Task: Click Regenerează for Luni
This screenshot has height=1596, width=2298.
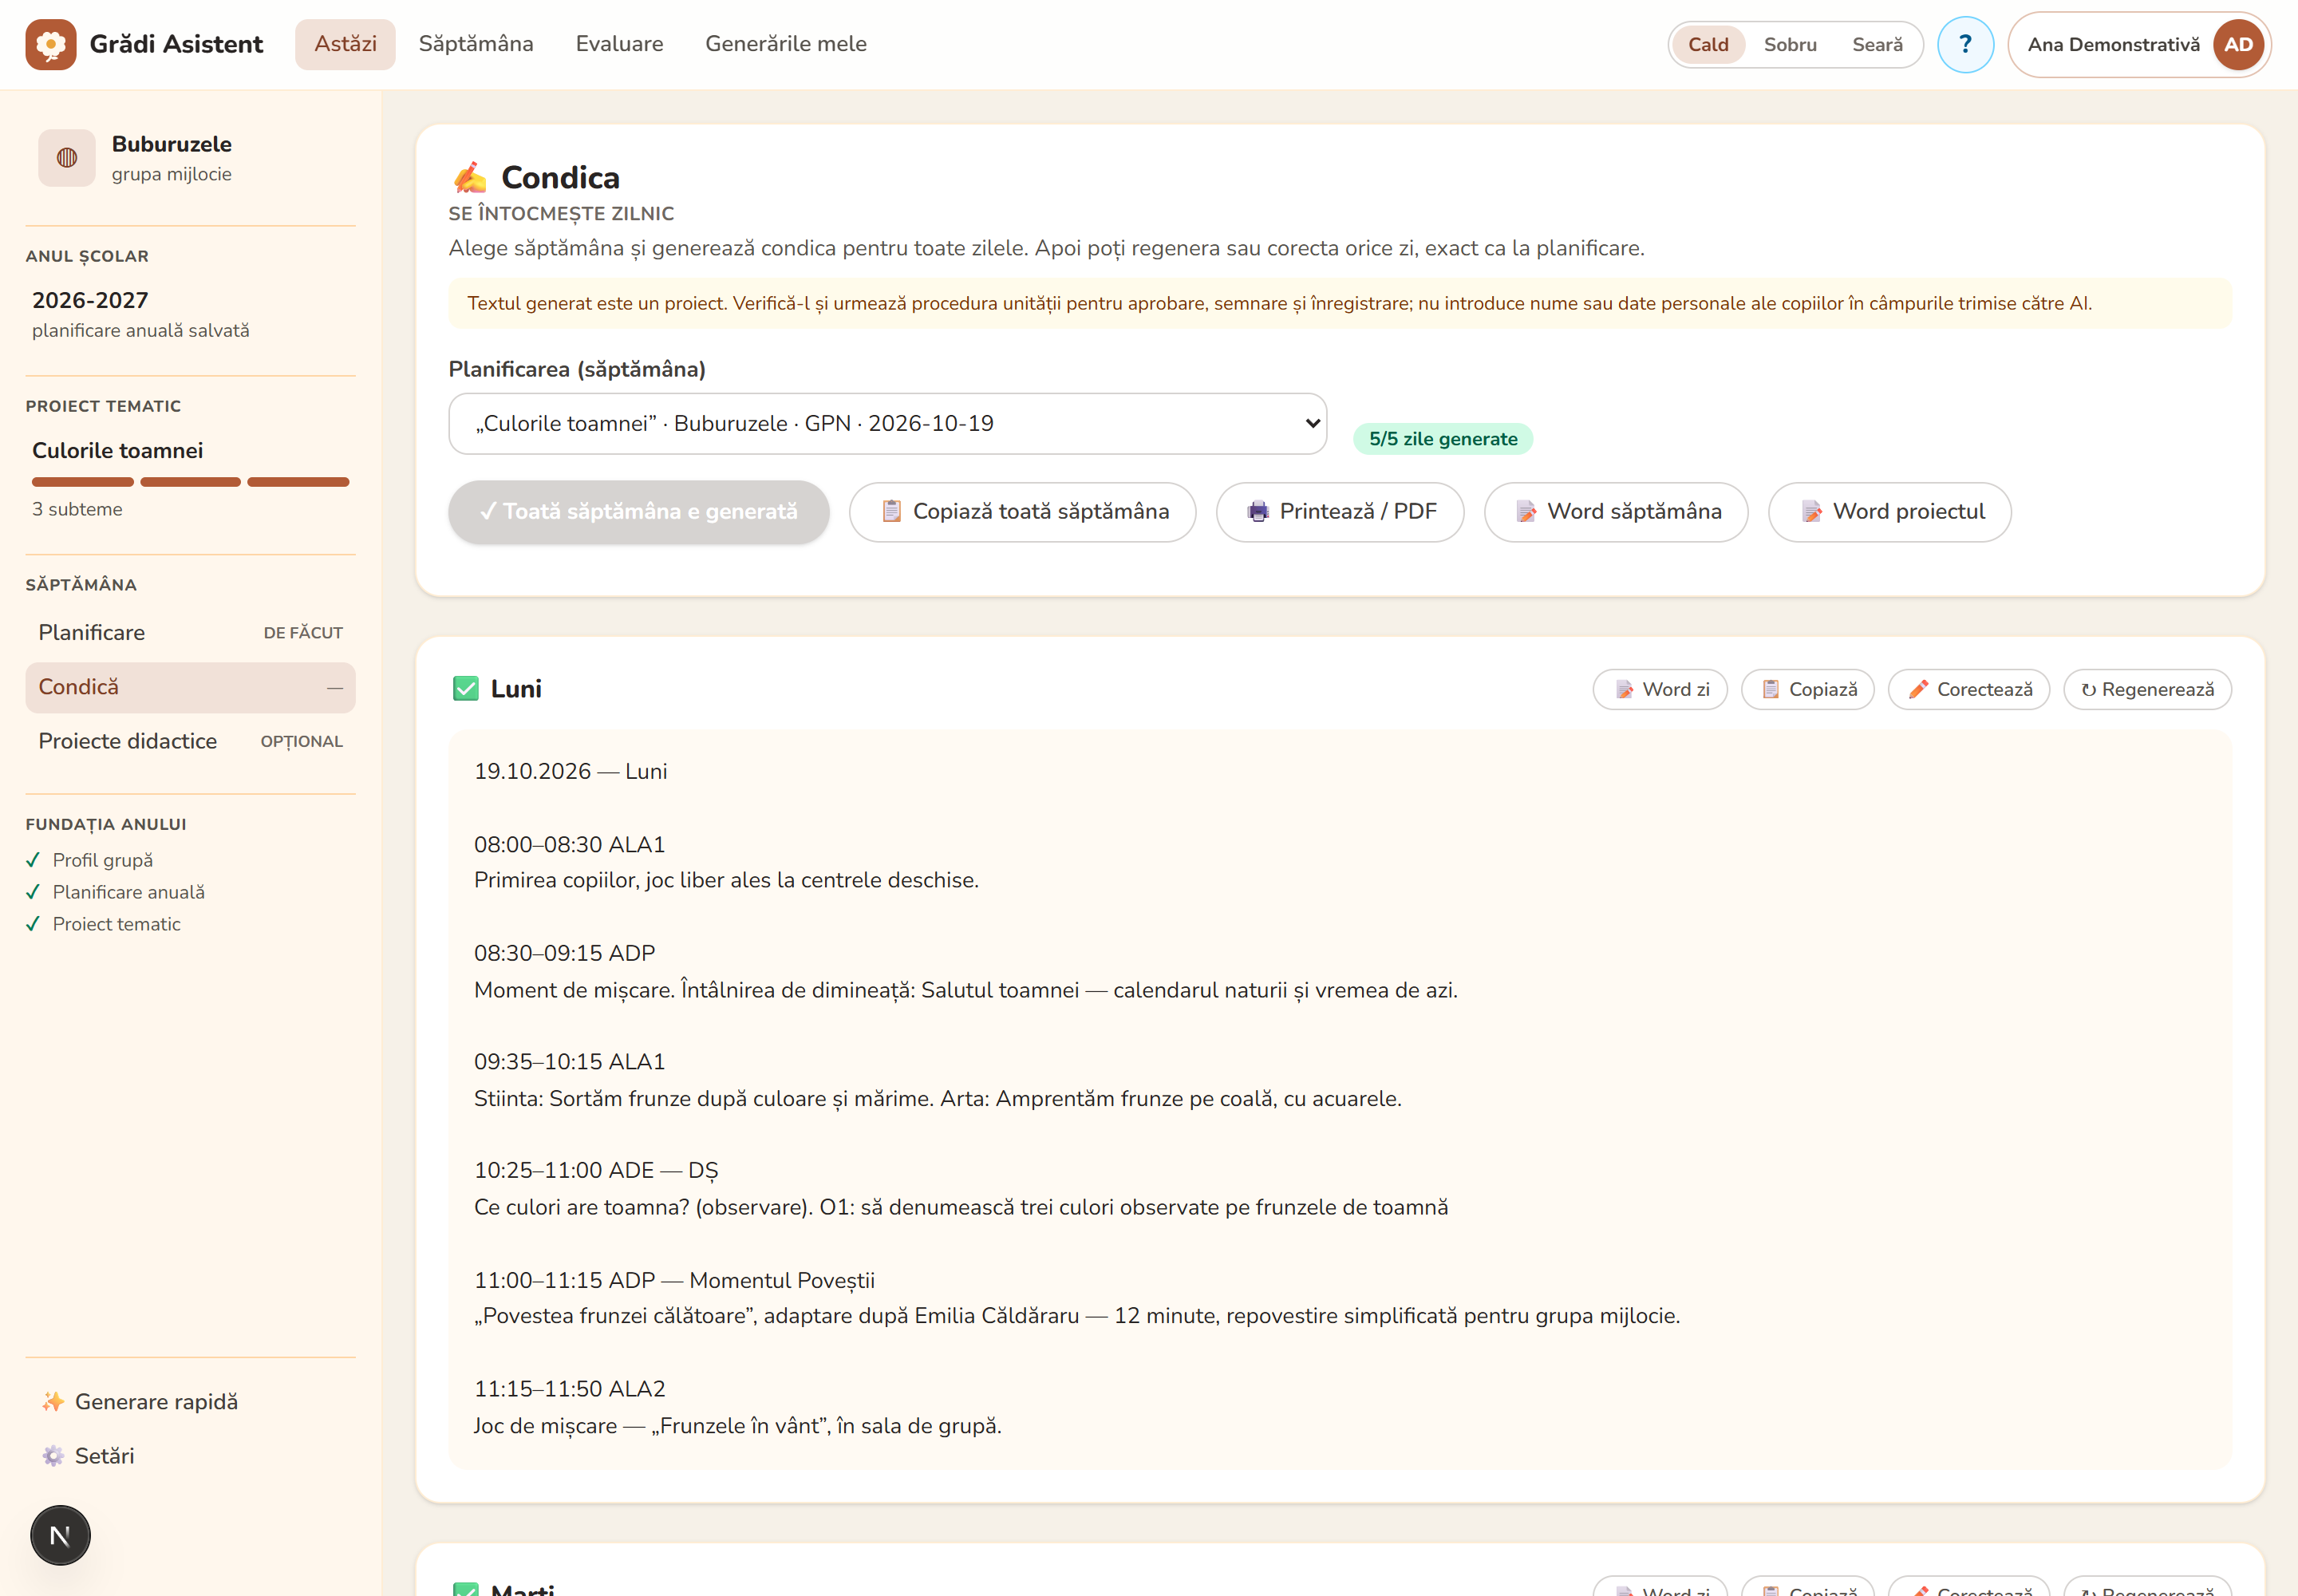Action: [2148, 690]
